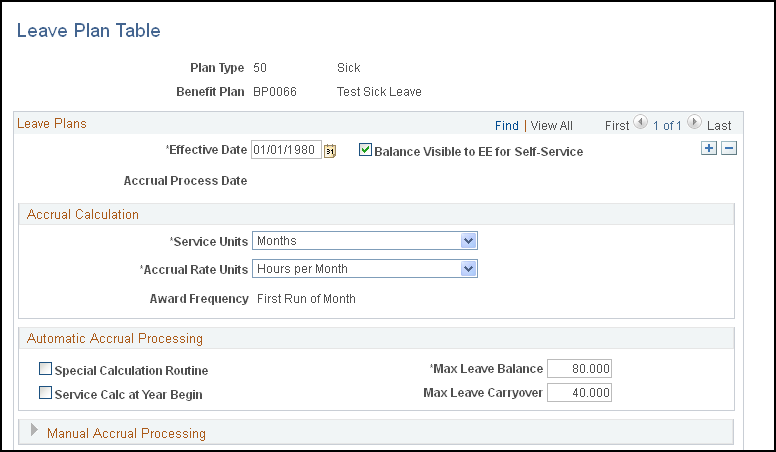The image size is (776, 452).
Task: Click the Max Leave Balance field
Action: 580,369
